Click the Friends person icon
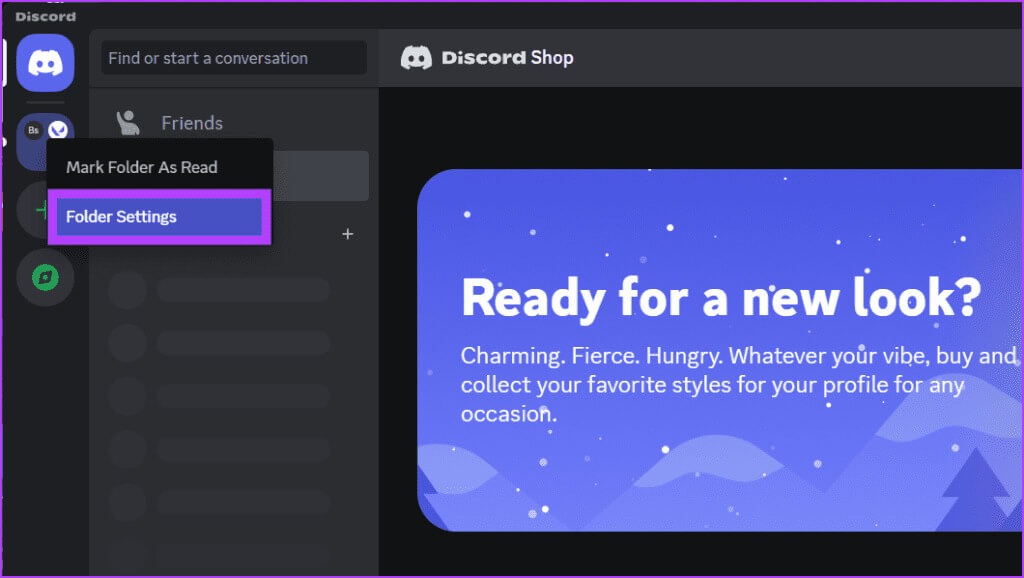This screenshot has height=578, width=1024. click(128, 123)
